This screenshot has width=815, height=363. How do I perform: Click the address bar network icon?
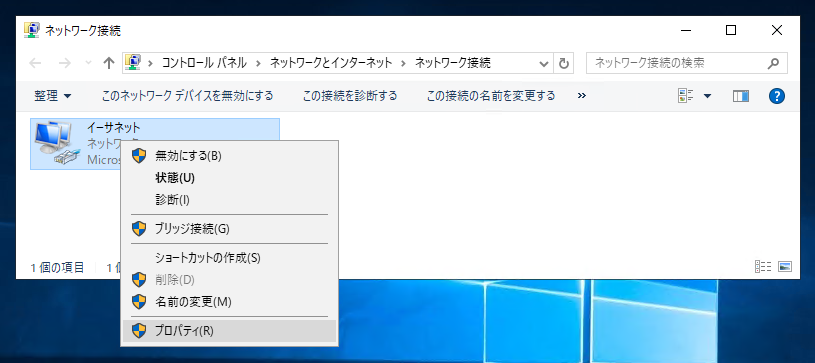[133, 63]
